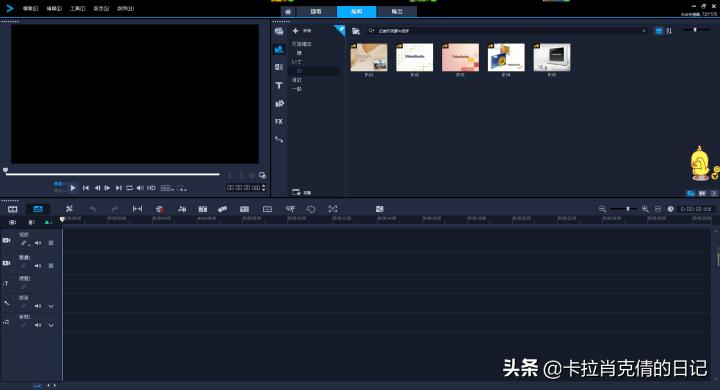The height and width of the screenshot is (390, 720).
Task: Open the File menu
Action: point(30,8)
